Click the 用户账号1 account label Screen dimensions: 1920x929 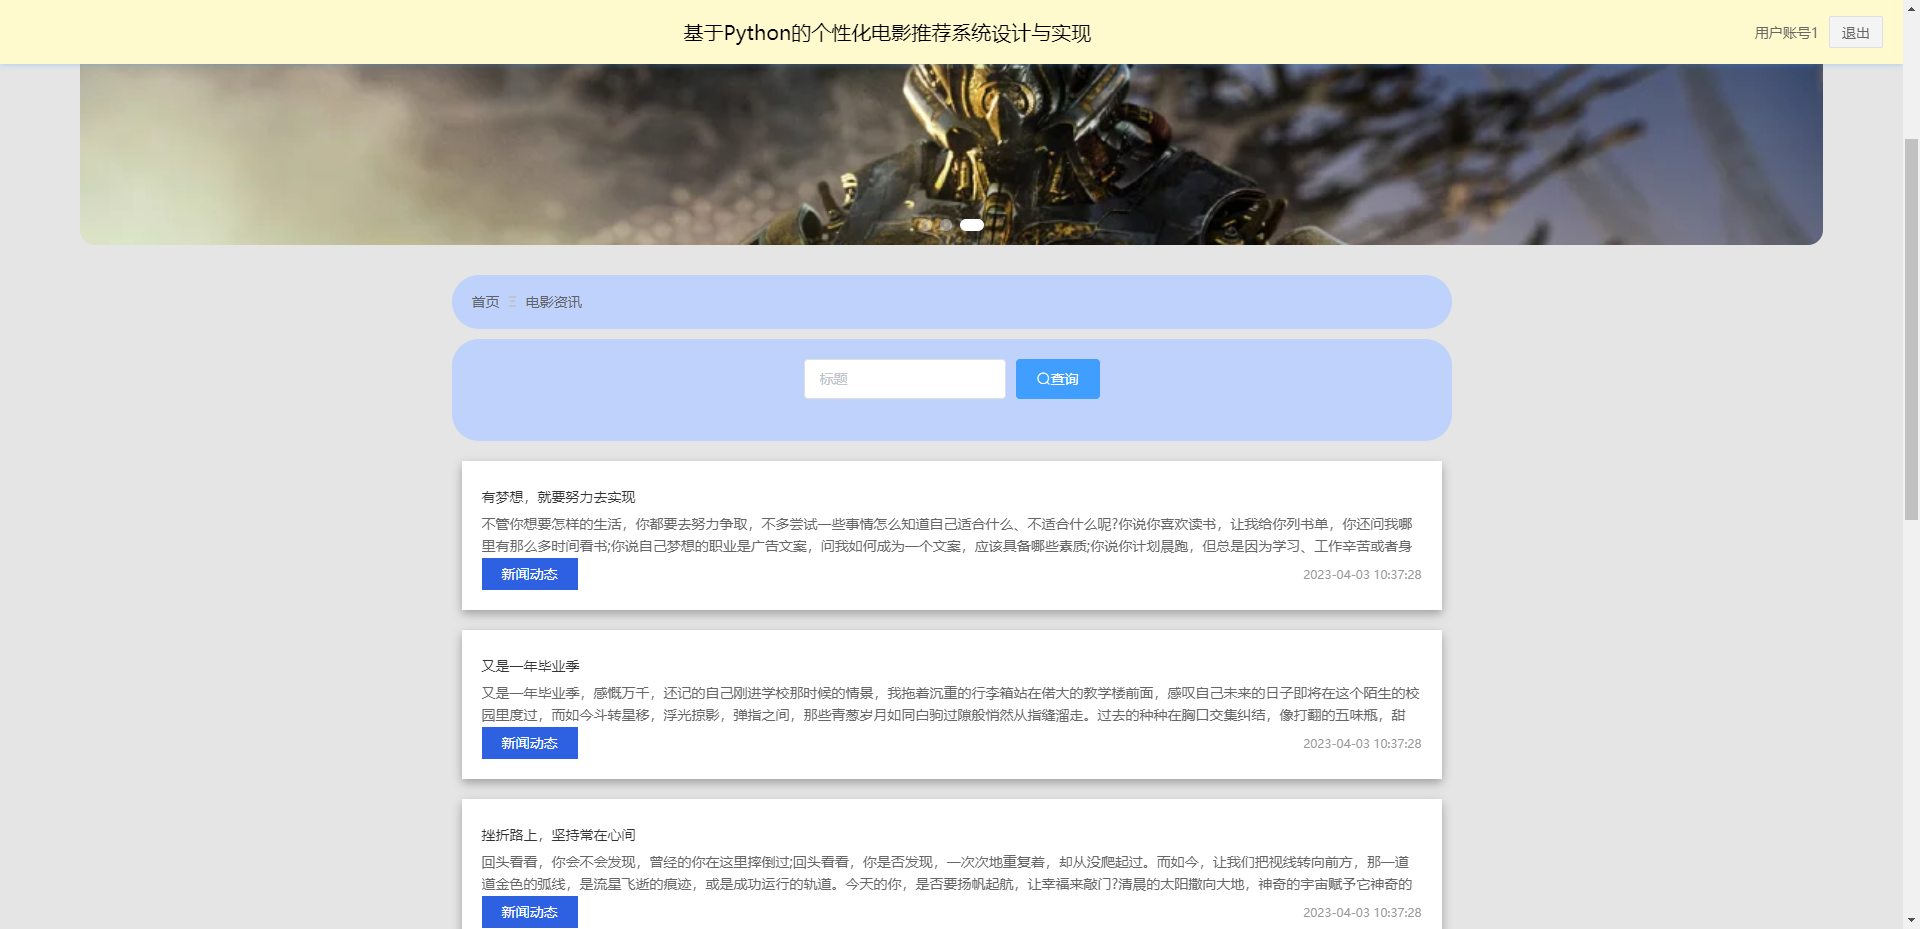[1784, 31]
